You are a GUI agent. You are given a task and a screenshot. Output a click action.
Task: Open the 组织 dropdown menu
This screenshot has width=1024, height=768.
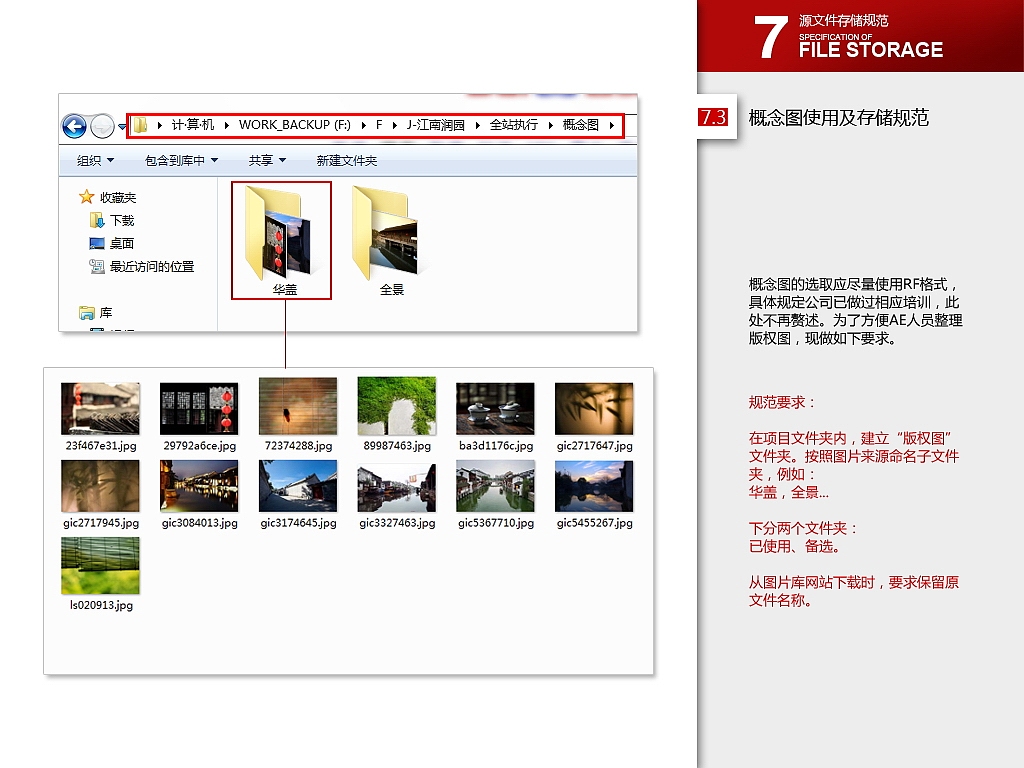95,161
